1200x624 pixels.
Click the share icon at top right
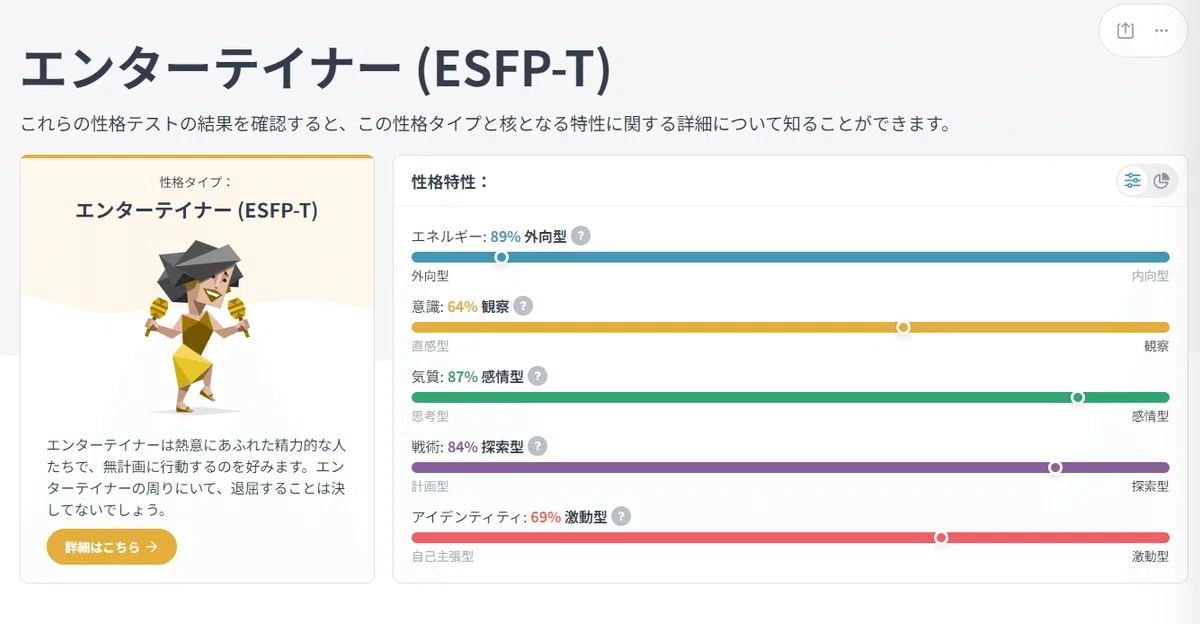click(1125, 30)
